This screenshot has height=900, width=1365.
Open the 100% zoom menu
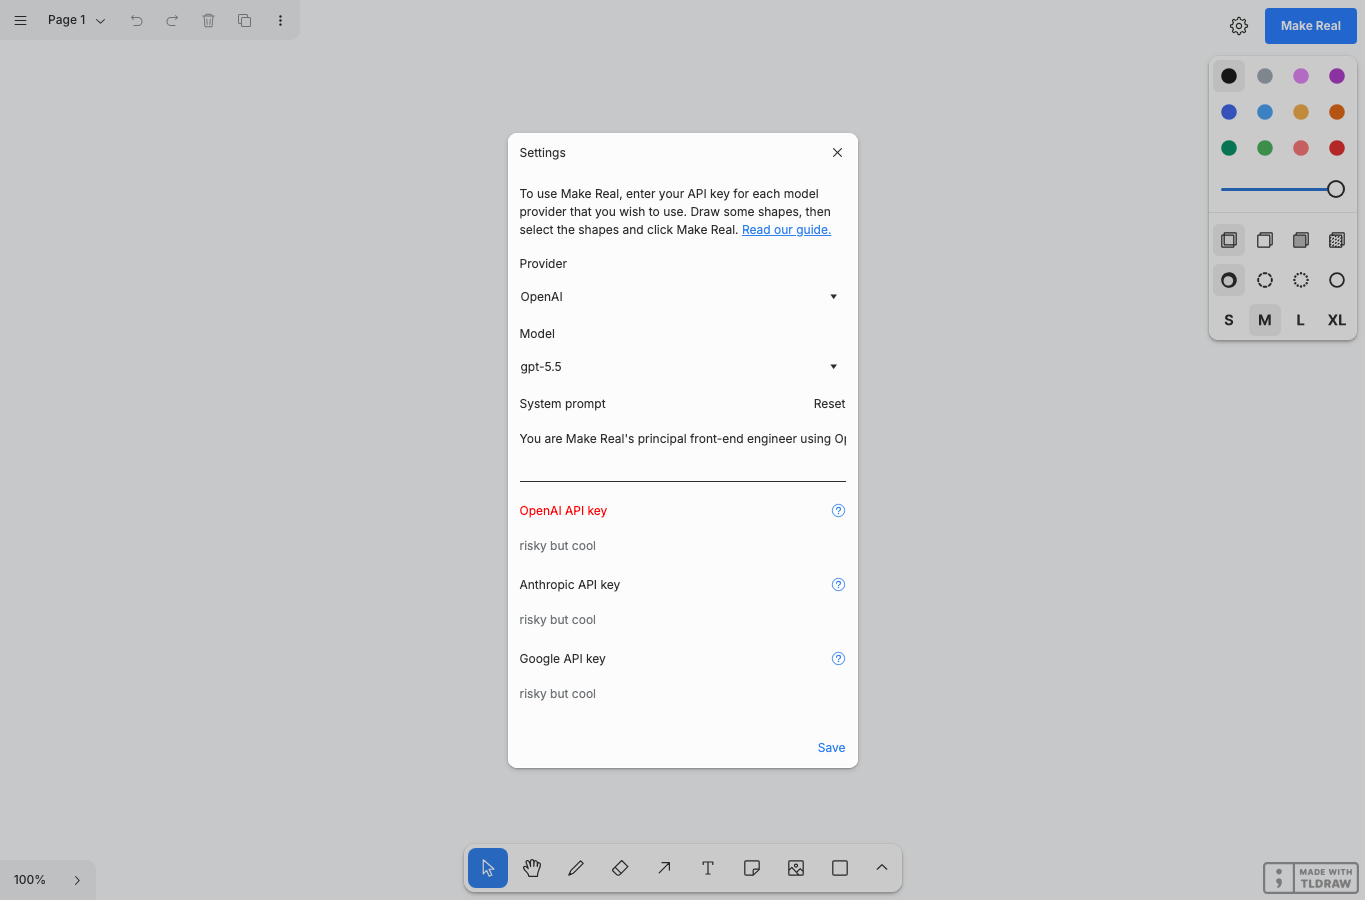[30, 880]
